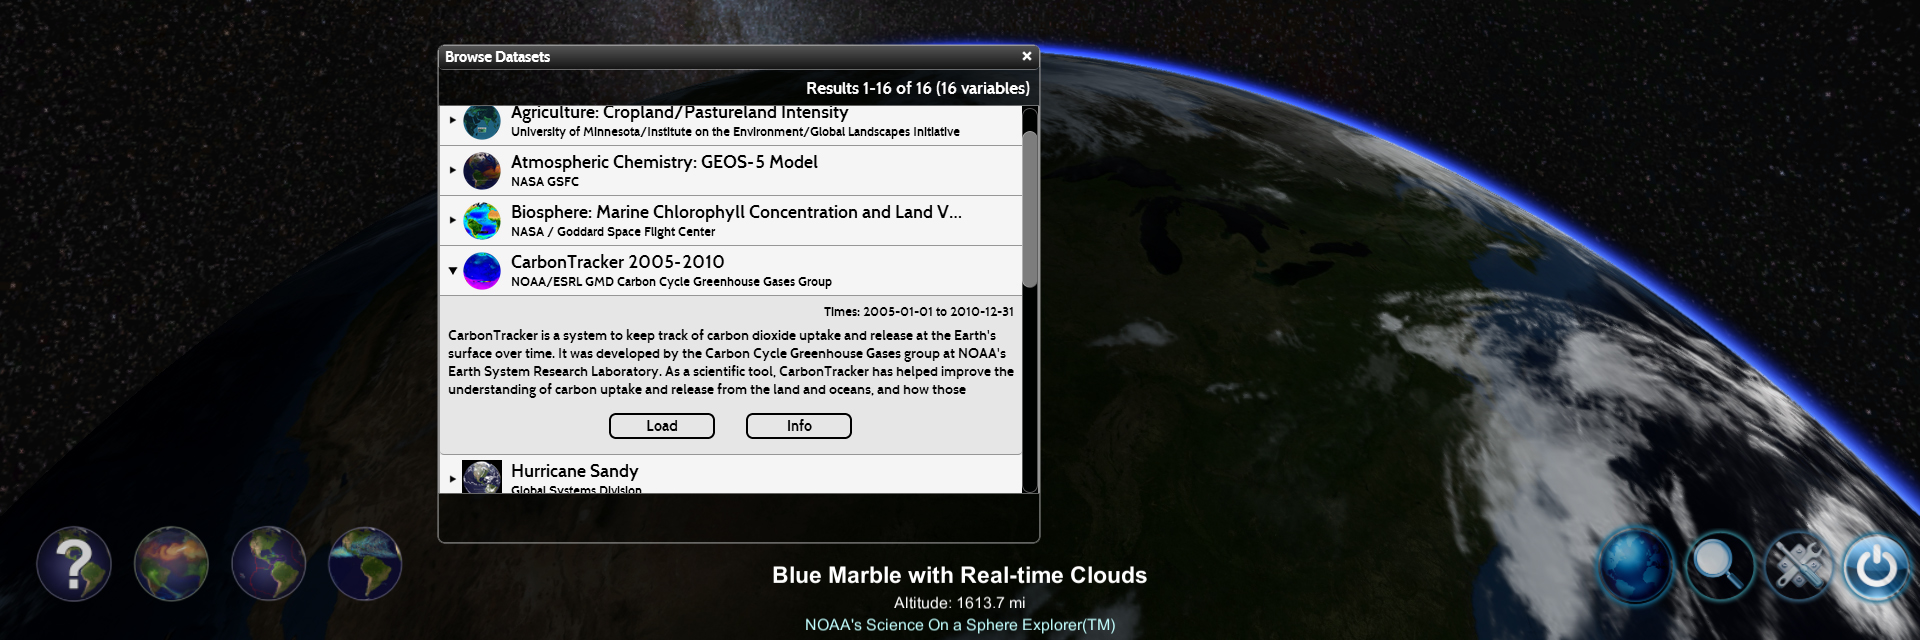Click NOAA/ESRL GMD Carbon Cycle source text
The width and height of the screenshot is (1920, 640).
pyautogui.click(x=671, y=282)
